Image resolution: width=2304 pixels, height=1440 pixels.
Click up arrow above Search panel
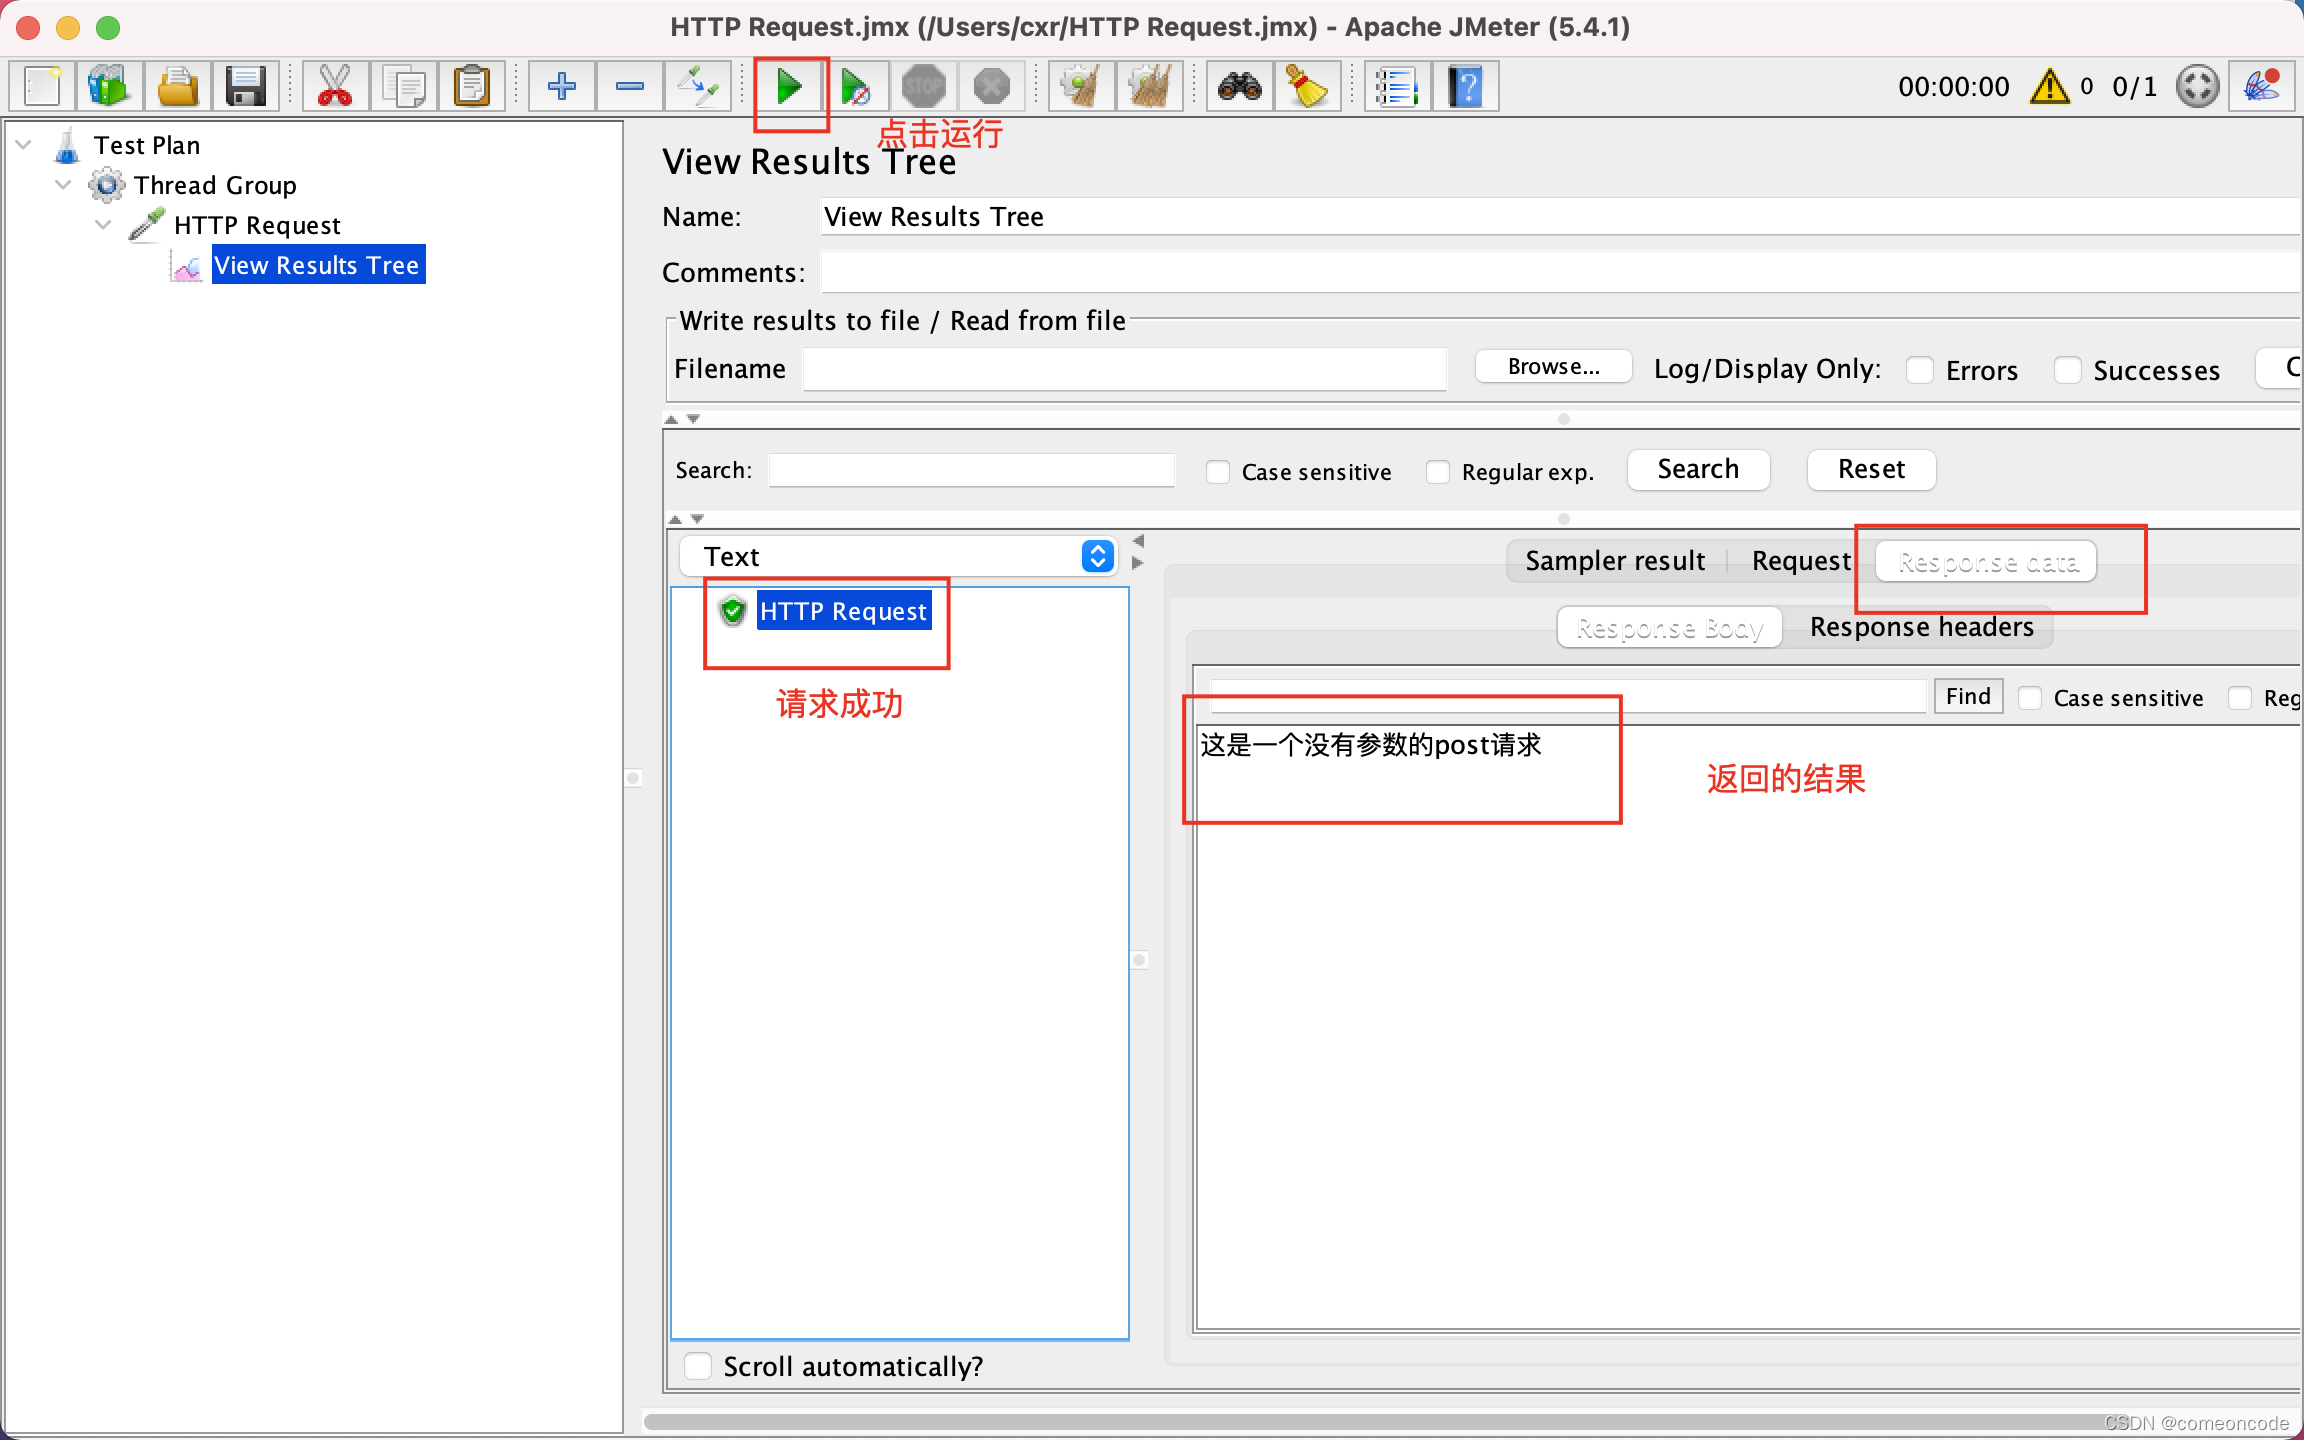point(672,419)
